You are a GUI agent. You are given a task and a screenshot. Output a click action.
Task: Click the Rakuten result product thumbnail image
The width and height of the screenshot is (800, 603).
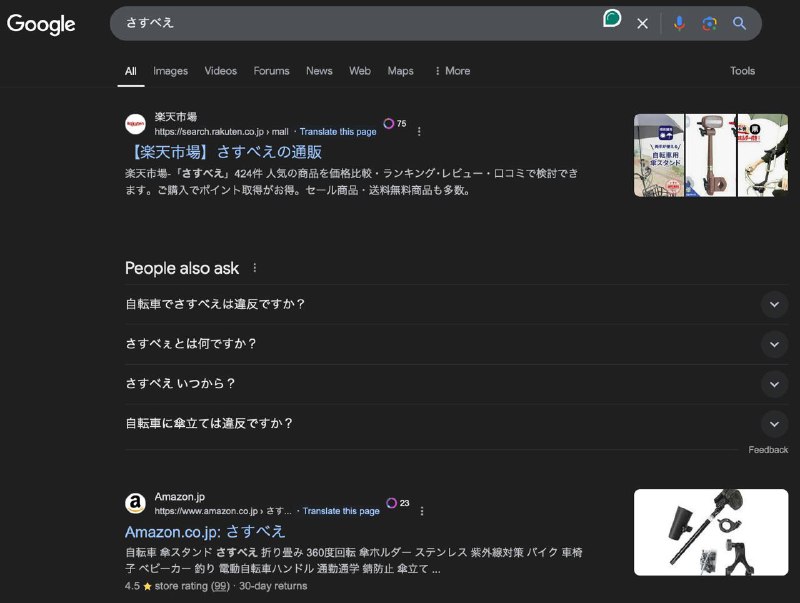710,153
